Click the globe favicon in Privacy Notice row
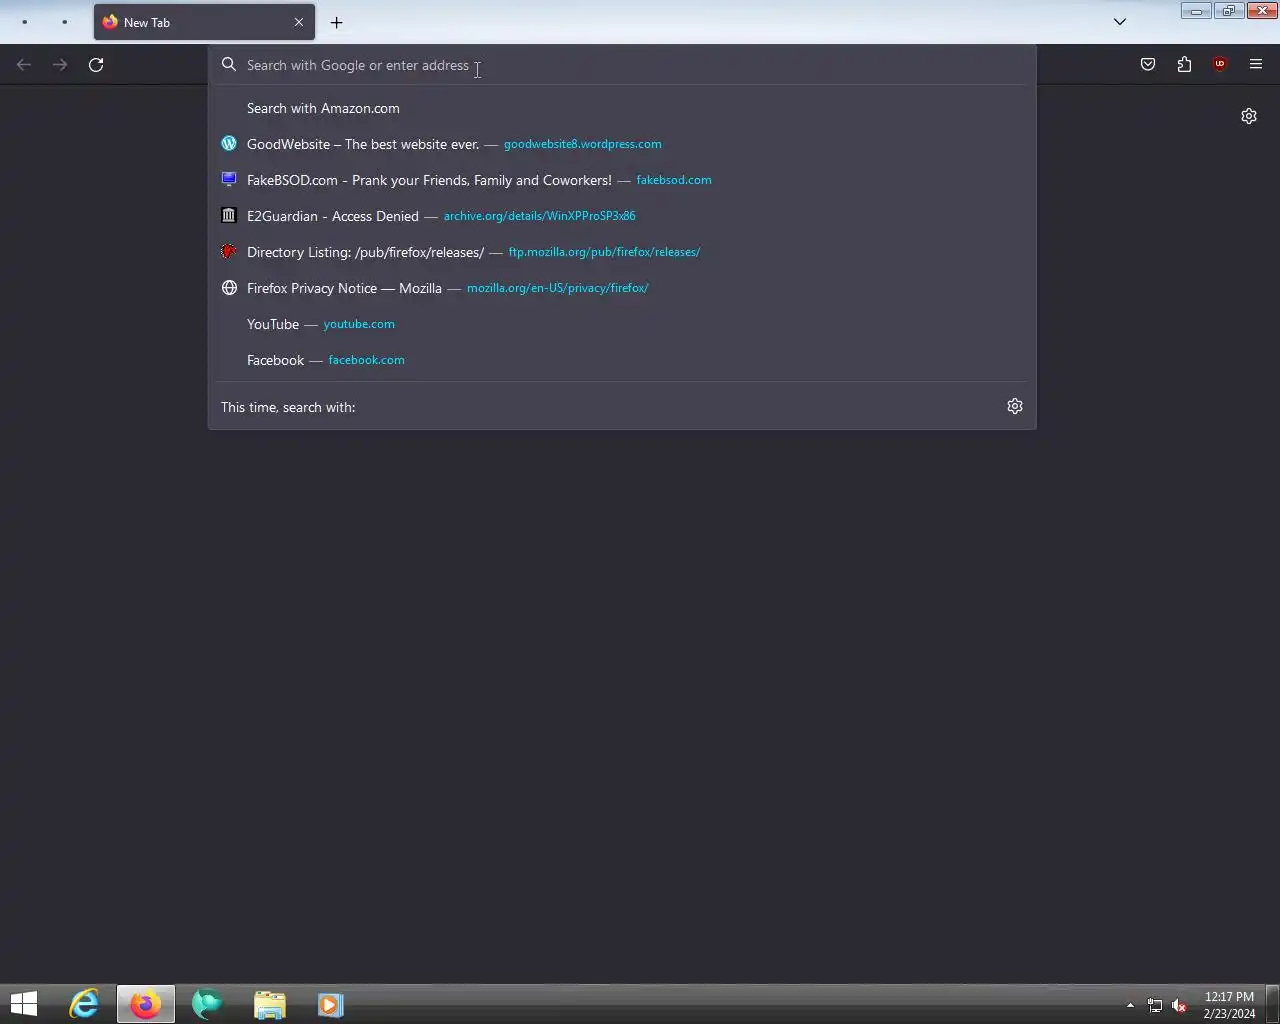This screenshot has width=1280, height=1024. (x=229, y=288)
